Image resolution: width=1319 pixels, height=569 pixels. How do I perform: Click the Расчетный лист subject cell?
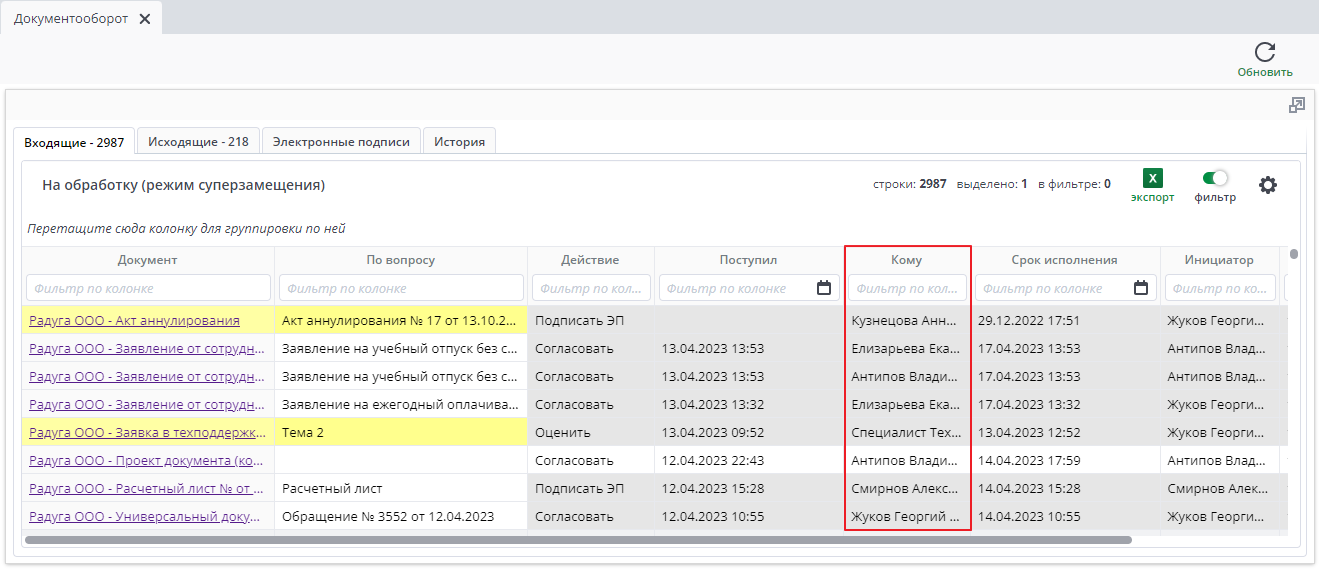(x=400, y=489)
